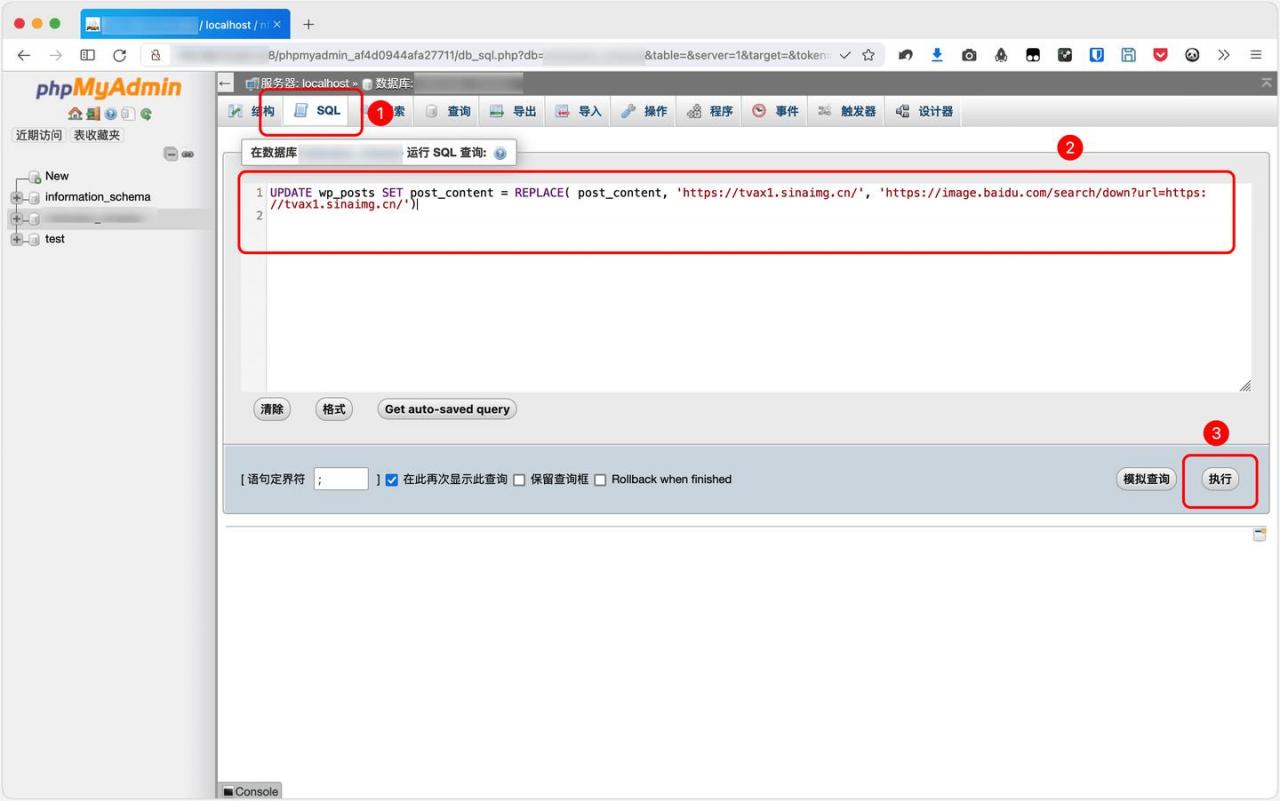The width and height of the screenshot is (1280, 801).
Task: Click the Pocket save icon in toolbar
Action: (x=1160, y=55)
